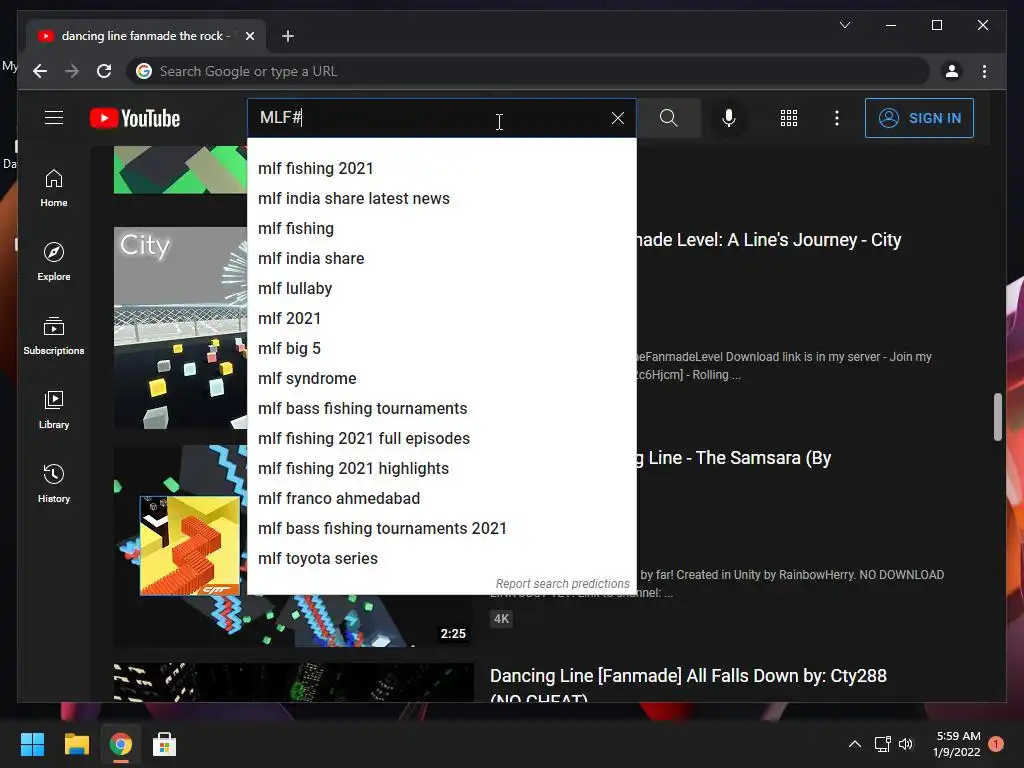Choose the suggestion reading only mlf fishing
The height and width of the screenshot is (768, 1024).
point(441,229)
